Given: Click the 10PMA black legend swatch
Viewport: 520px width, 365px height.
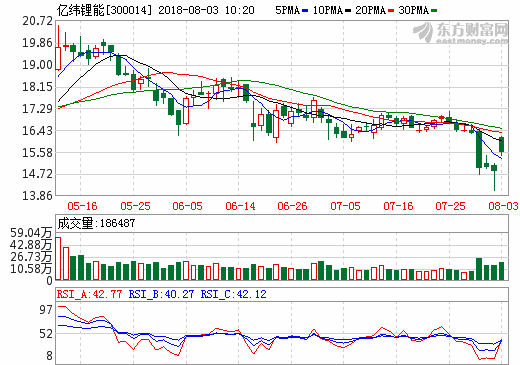Looking at the screenshot, I should 348,11.
